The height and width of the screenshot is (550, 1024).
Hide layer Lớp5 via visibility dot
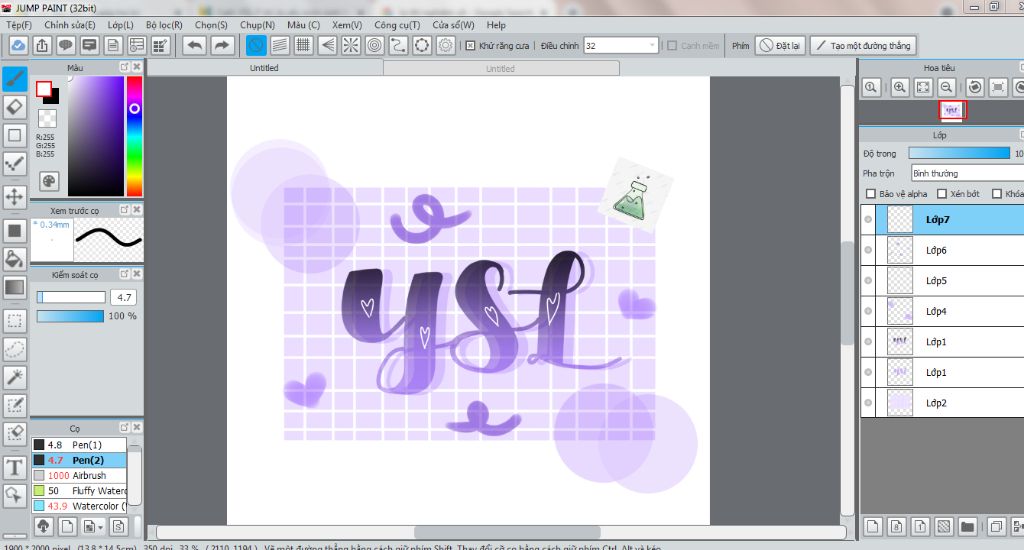(x=868, y=281)
